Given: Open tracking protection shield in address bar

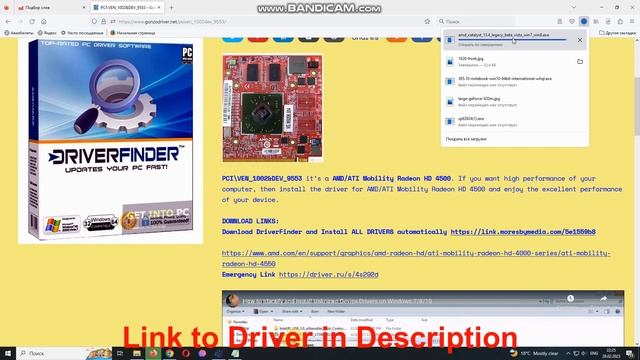Looking at the screenshot, I should pyautogui.click(x=94, y=21).
